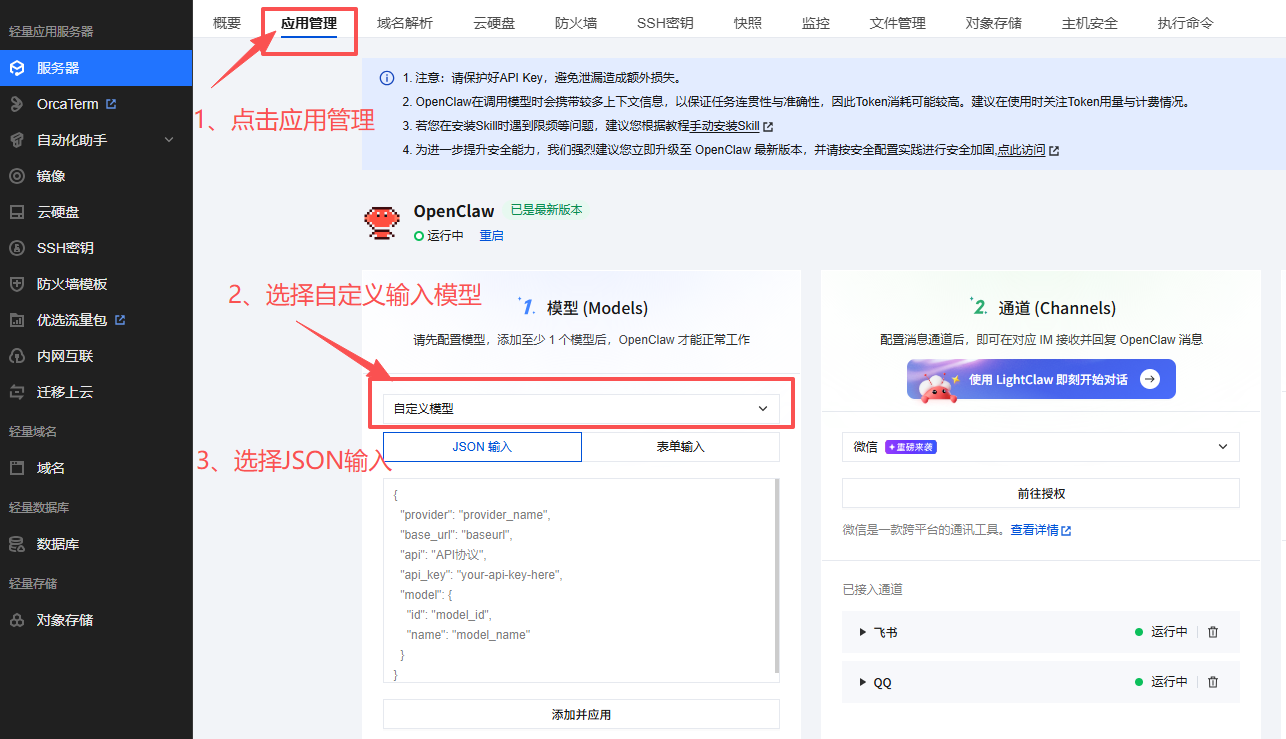Switch to the 快照 tab
This screenshot has height=739, width=1286.
[x=747, y=23]
